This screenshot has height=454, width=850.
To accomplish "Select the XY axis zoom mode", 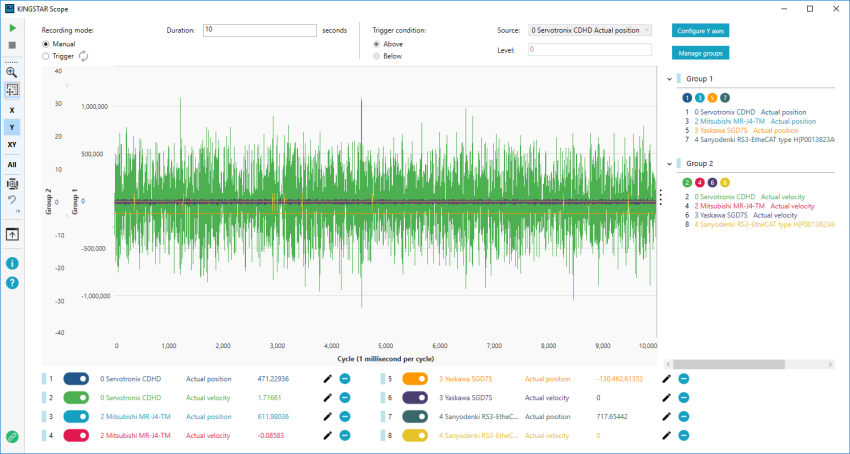I will pos(12,145).
